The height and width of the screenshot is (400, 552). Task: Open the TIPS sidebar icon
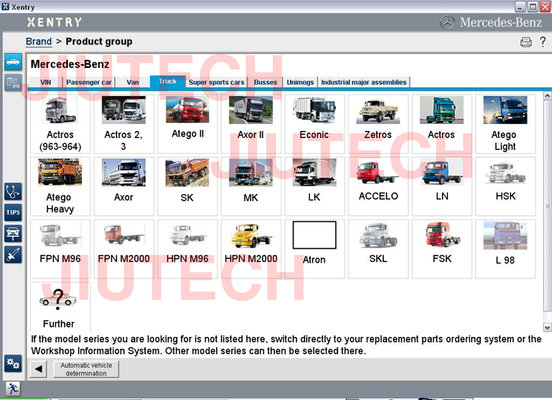coord(13,212)
